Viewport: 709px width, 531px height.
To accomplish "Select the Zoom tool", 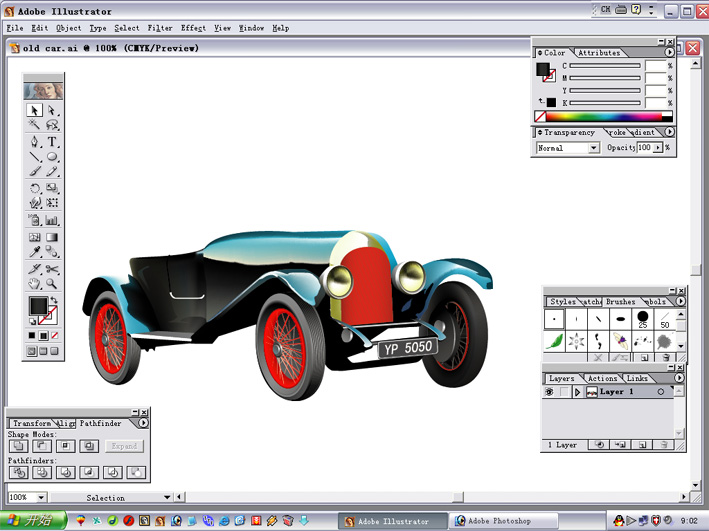I will point(52,284).
